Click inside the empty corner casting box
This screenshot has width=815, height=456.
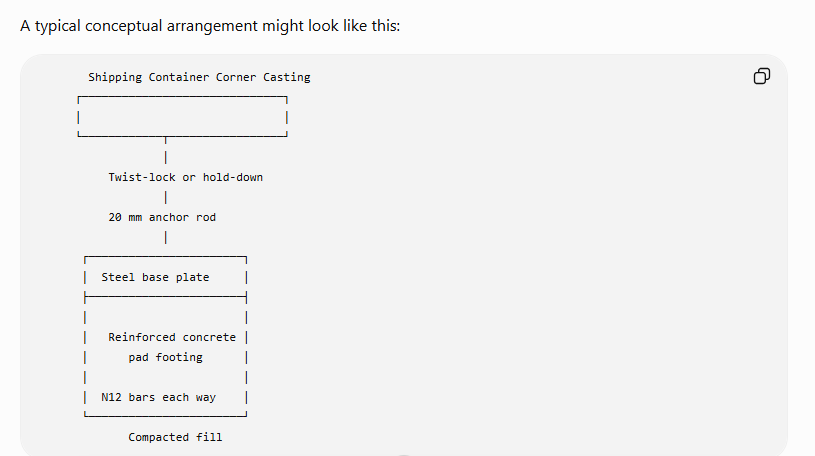[182, 118]
